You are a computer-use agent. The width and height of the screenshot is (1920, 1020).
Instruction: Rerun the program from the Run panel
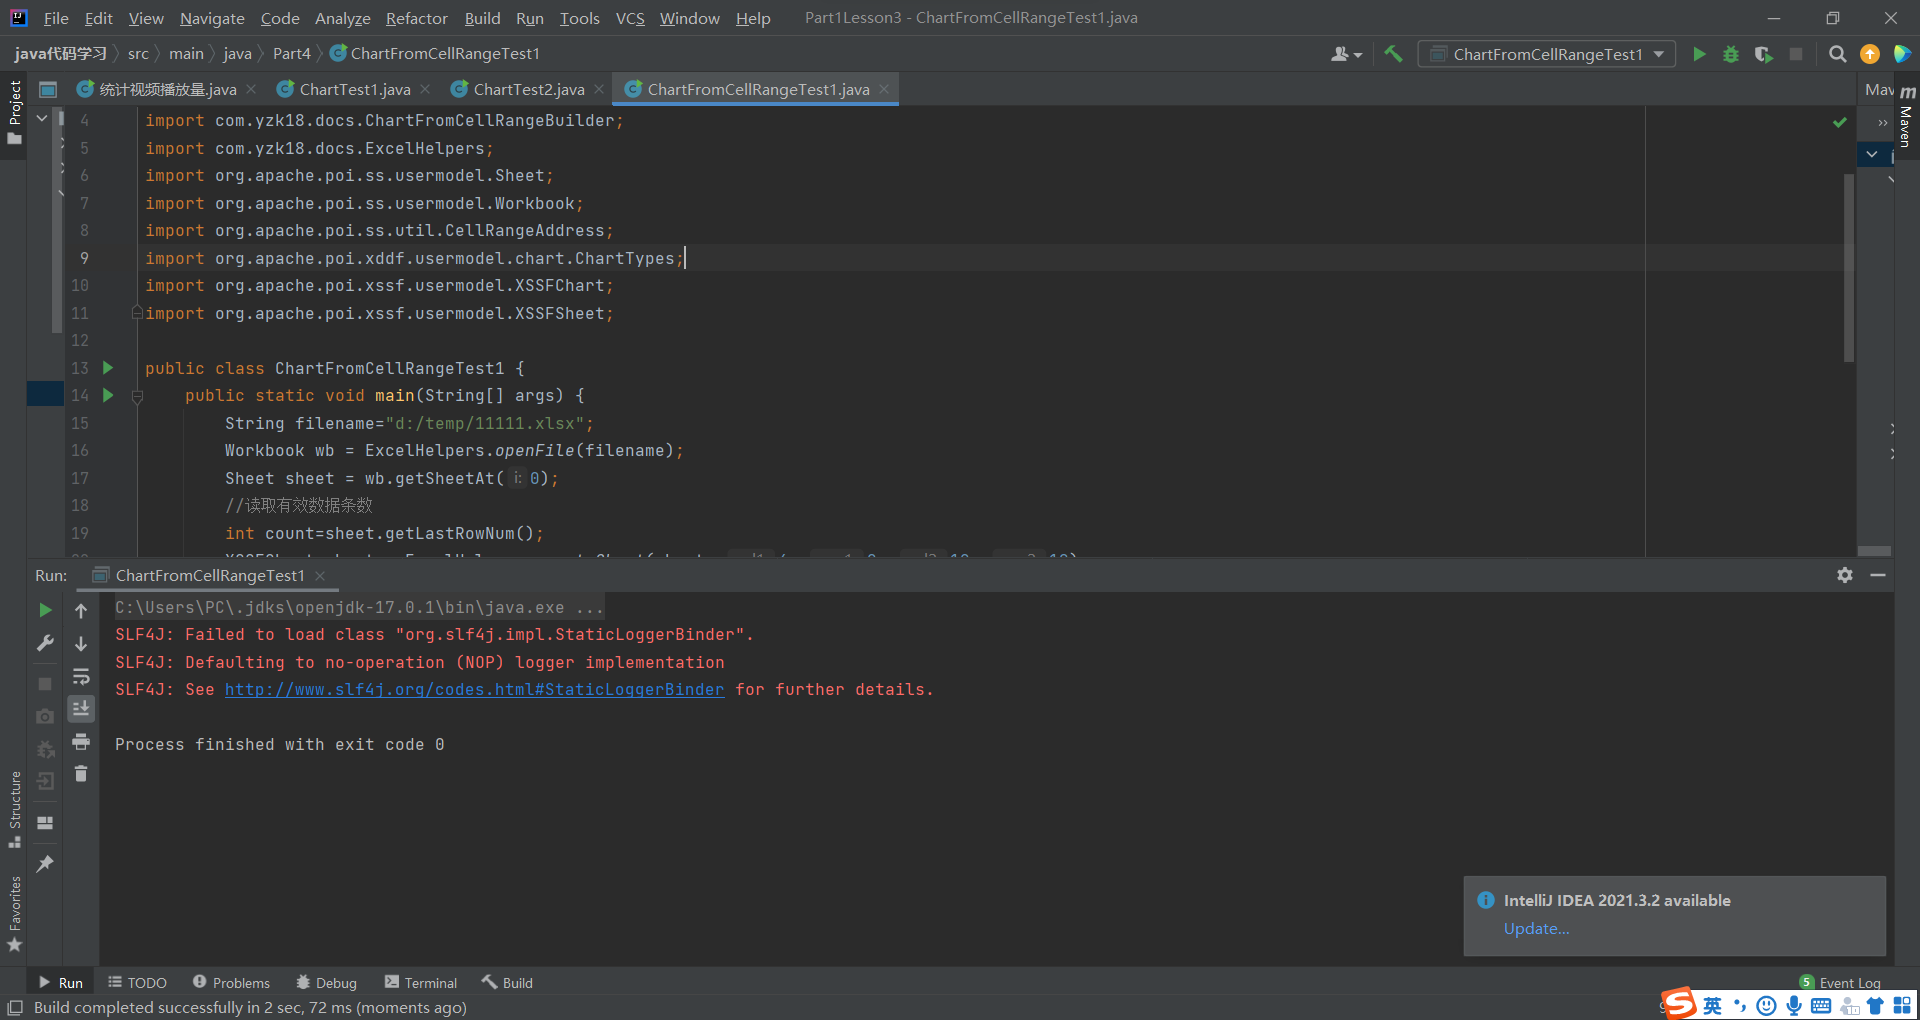tap(44, 609)
